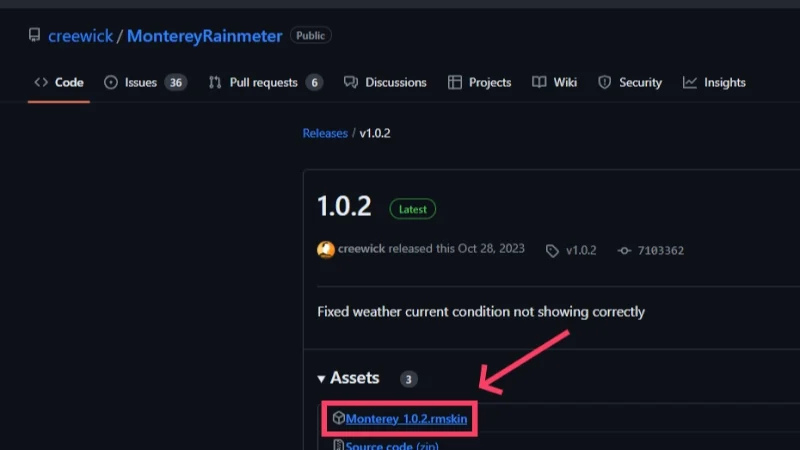Click creewick's avatar image
Viewport: 800px width, 450px height.
[326, 249]
